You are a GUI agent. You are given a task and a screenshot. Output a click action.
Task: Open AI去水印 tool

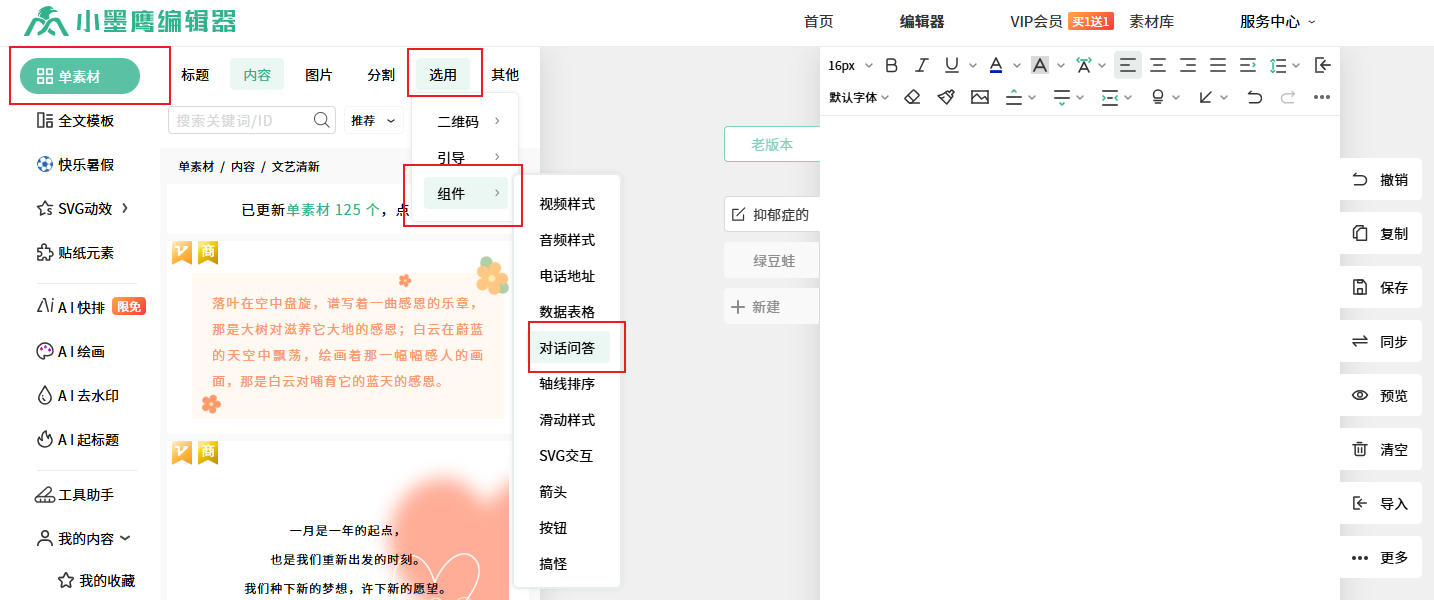77,395
